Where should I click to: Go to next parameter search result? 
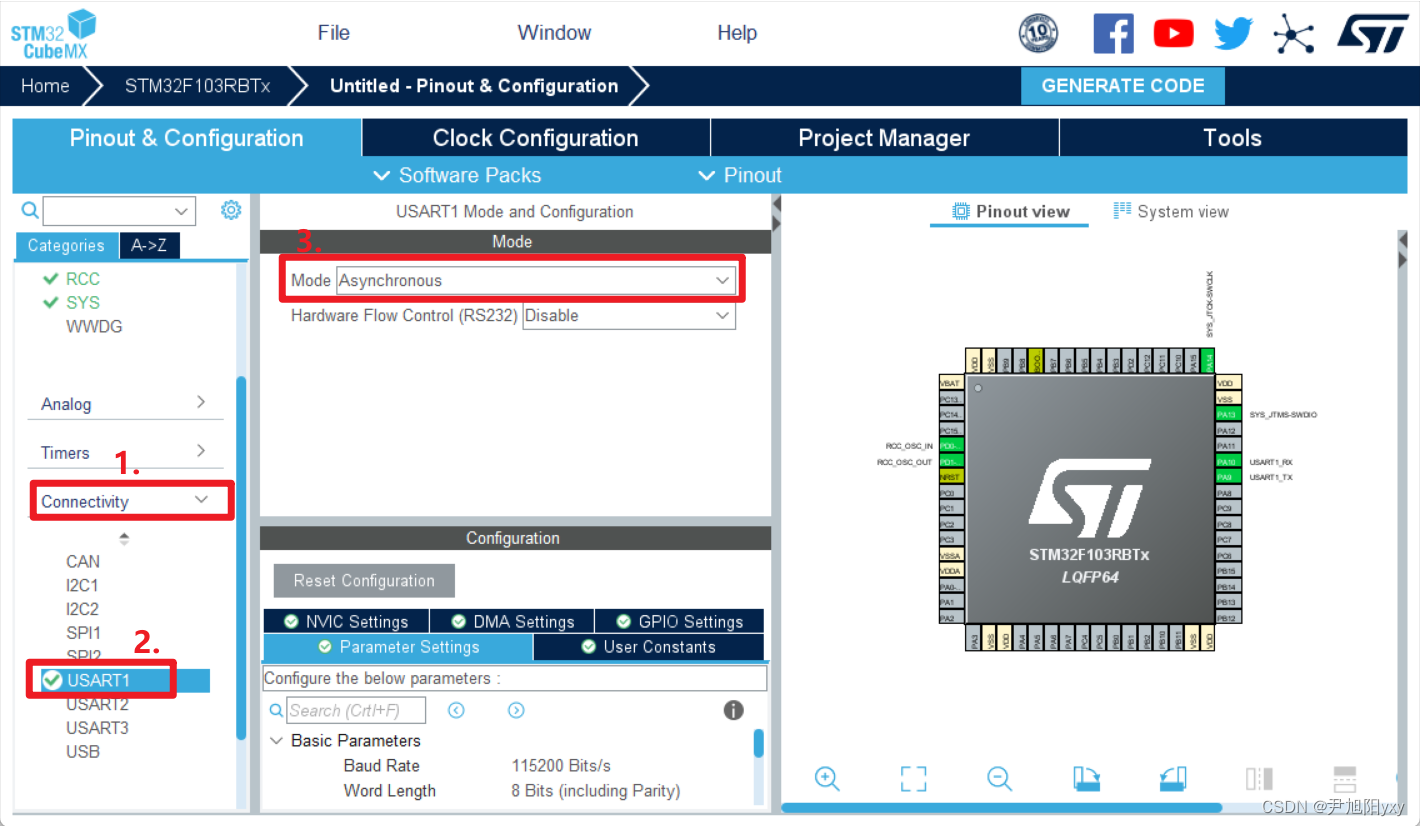[x=516, y=710]
